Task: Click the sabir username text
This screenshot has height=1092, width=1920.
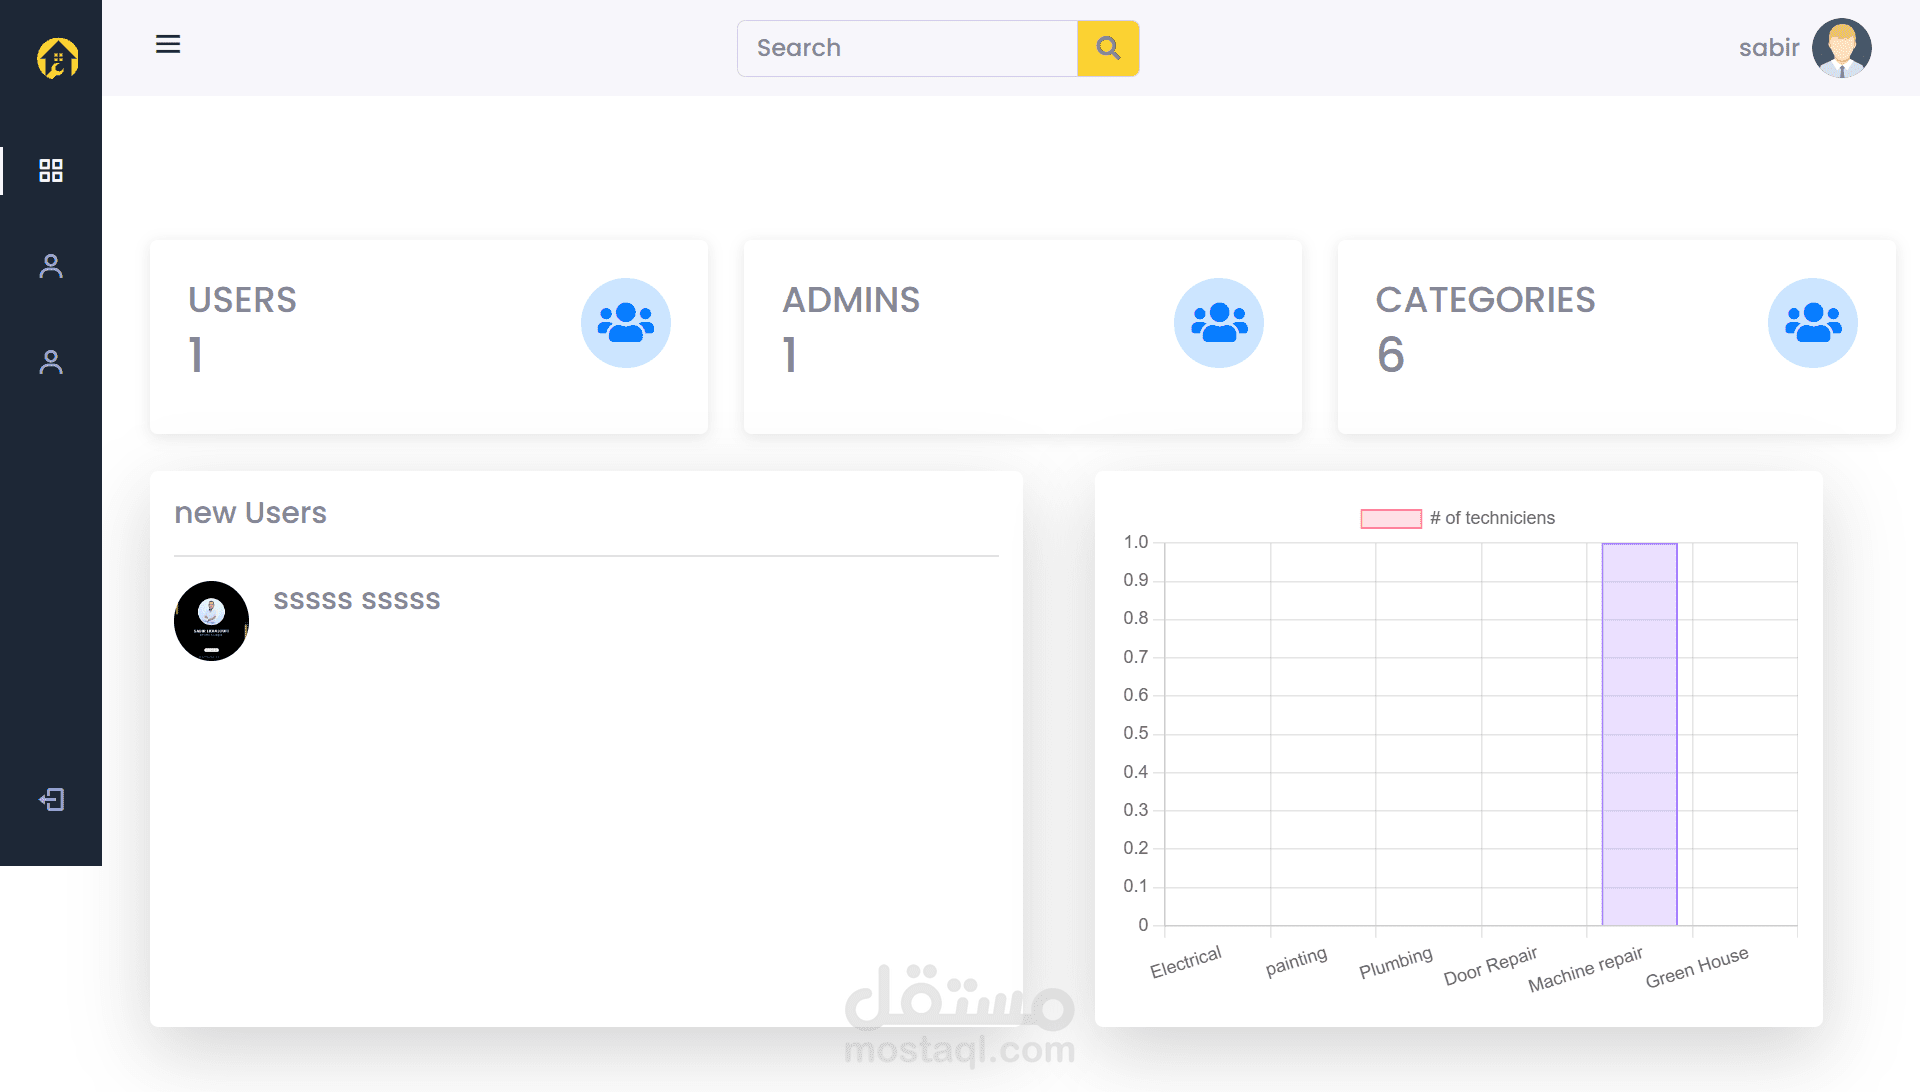Action: tap(1768, 48)
